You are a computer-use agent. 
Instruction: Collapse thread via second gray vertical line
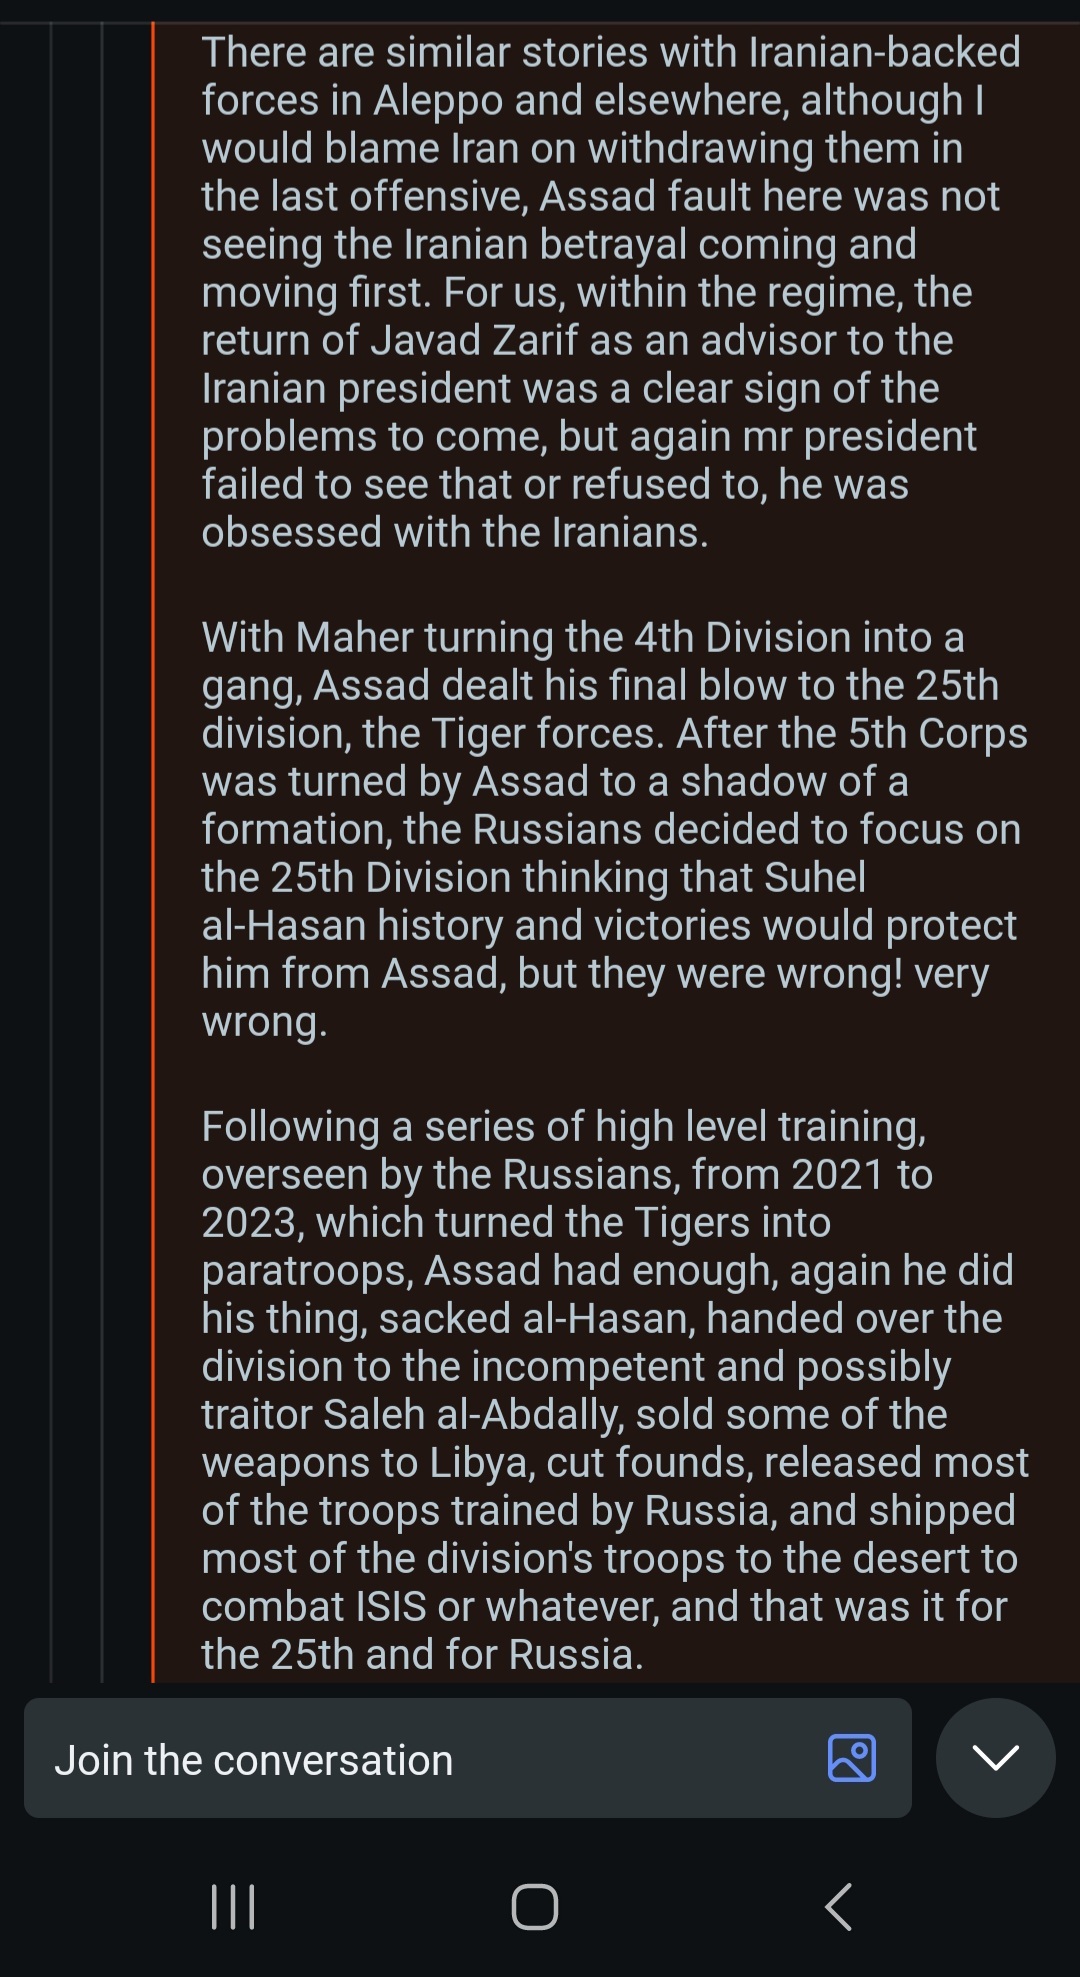point(102,851)
